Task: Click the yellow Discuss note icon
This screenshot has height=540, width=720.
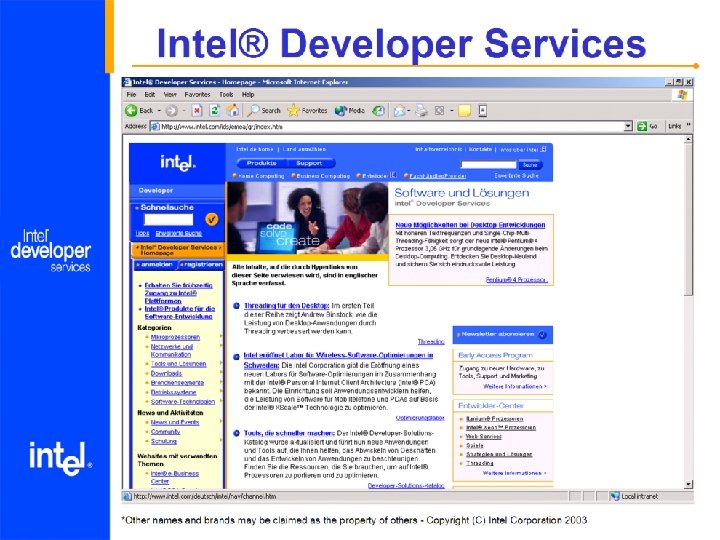Action: [x=464, y=111]
